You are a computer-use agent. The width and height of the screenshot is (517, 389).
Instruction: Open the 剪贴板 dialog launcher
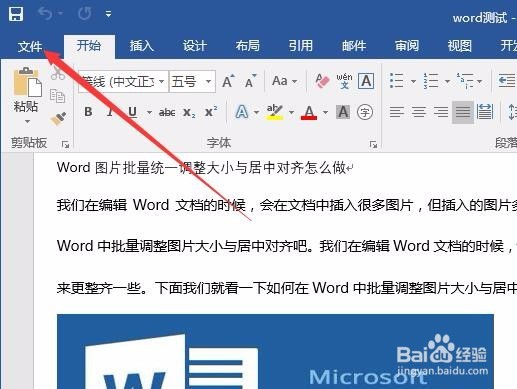[x=65, y=144]
